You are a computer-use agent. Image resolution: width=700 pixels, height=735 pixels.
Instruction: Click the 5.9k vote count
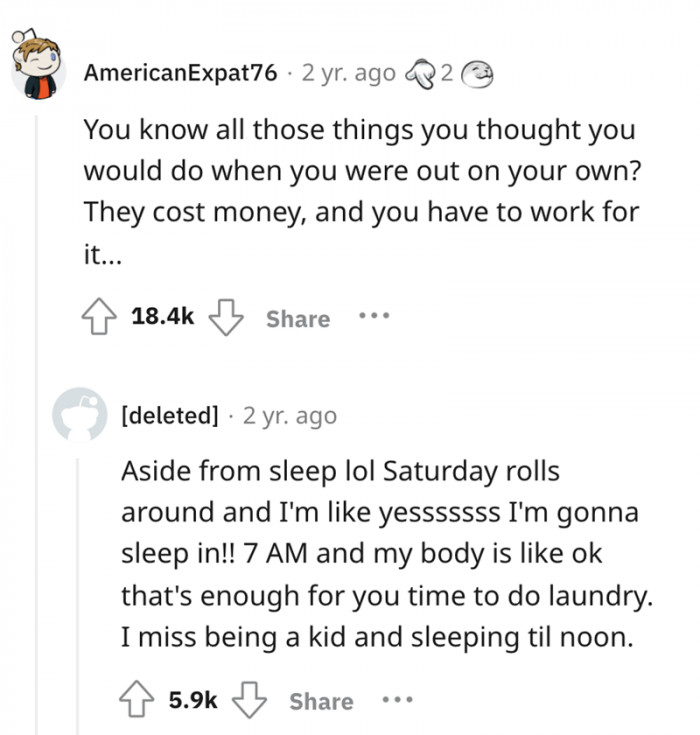[x=191, y=701]
